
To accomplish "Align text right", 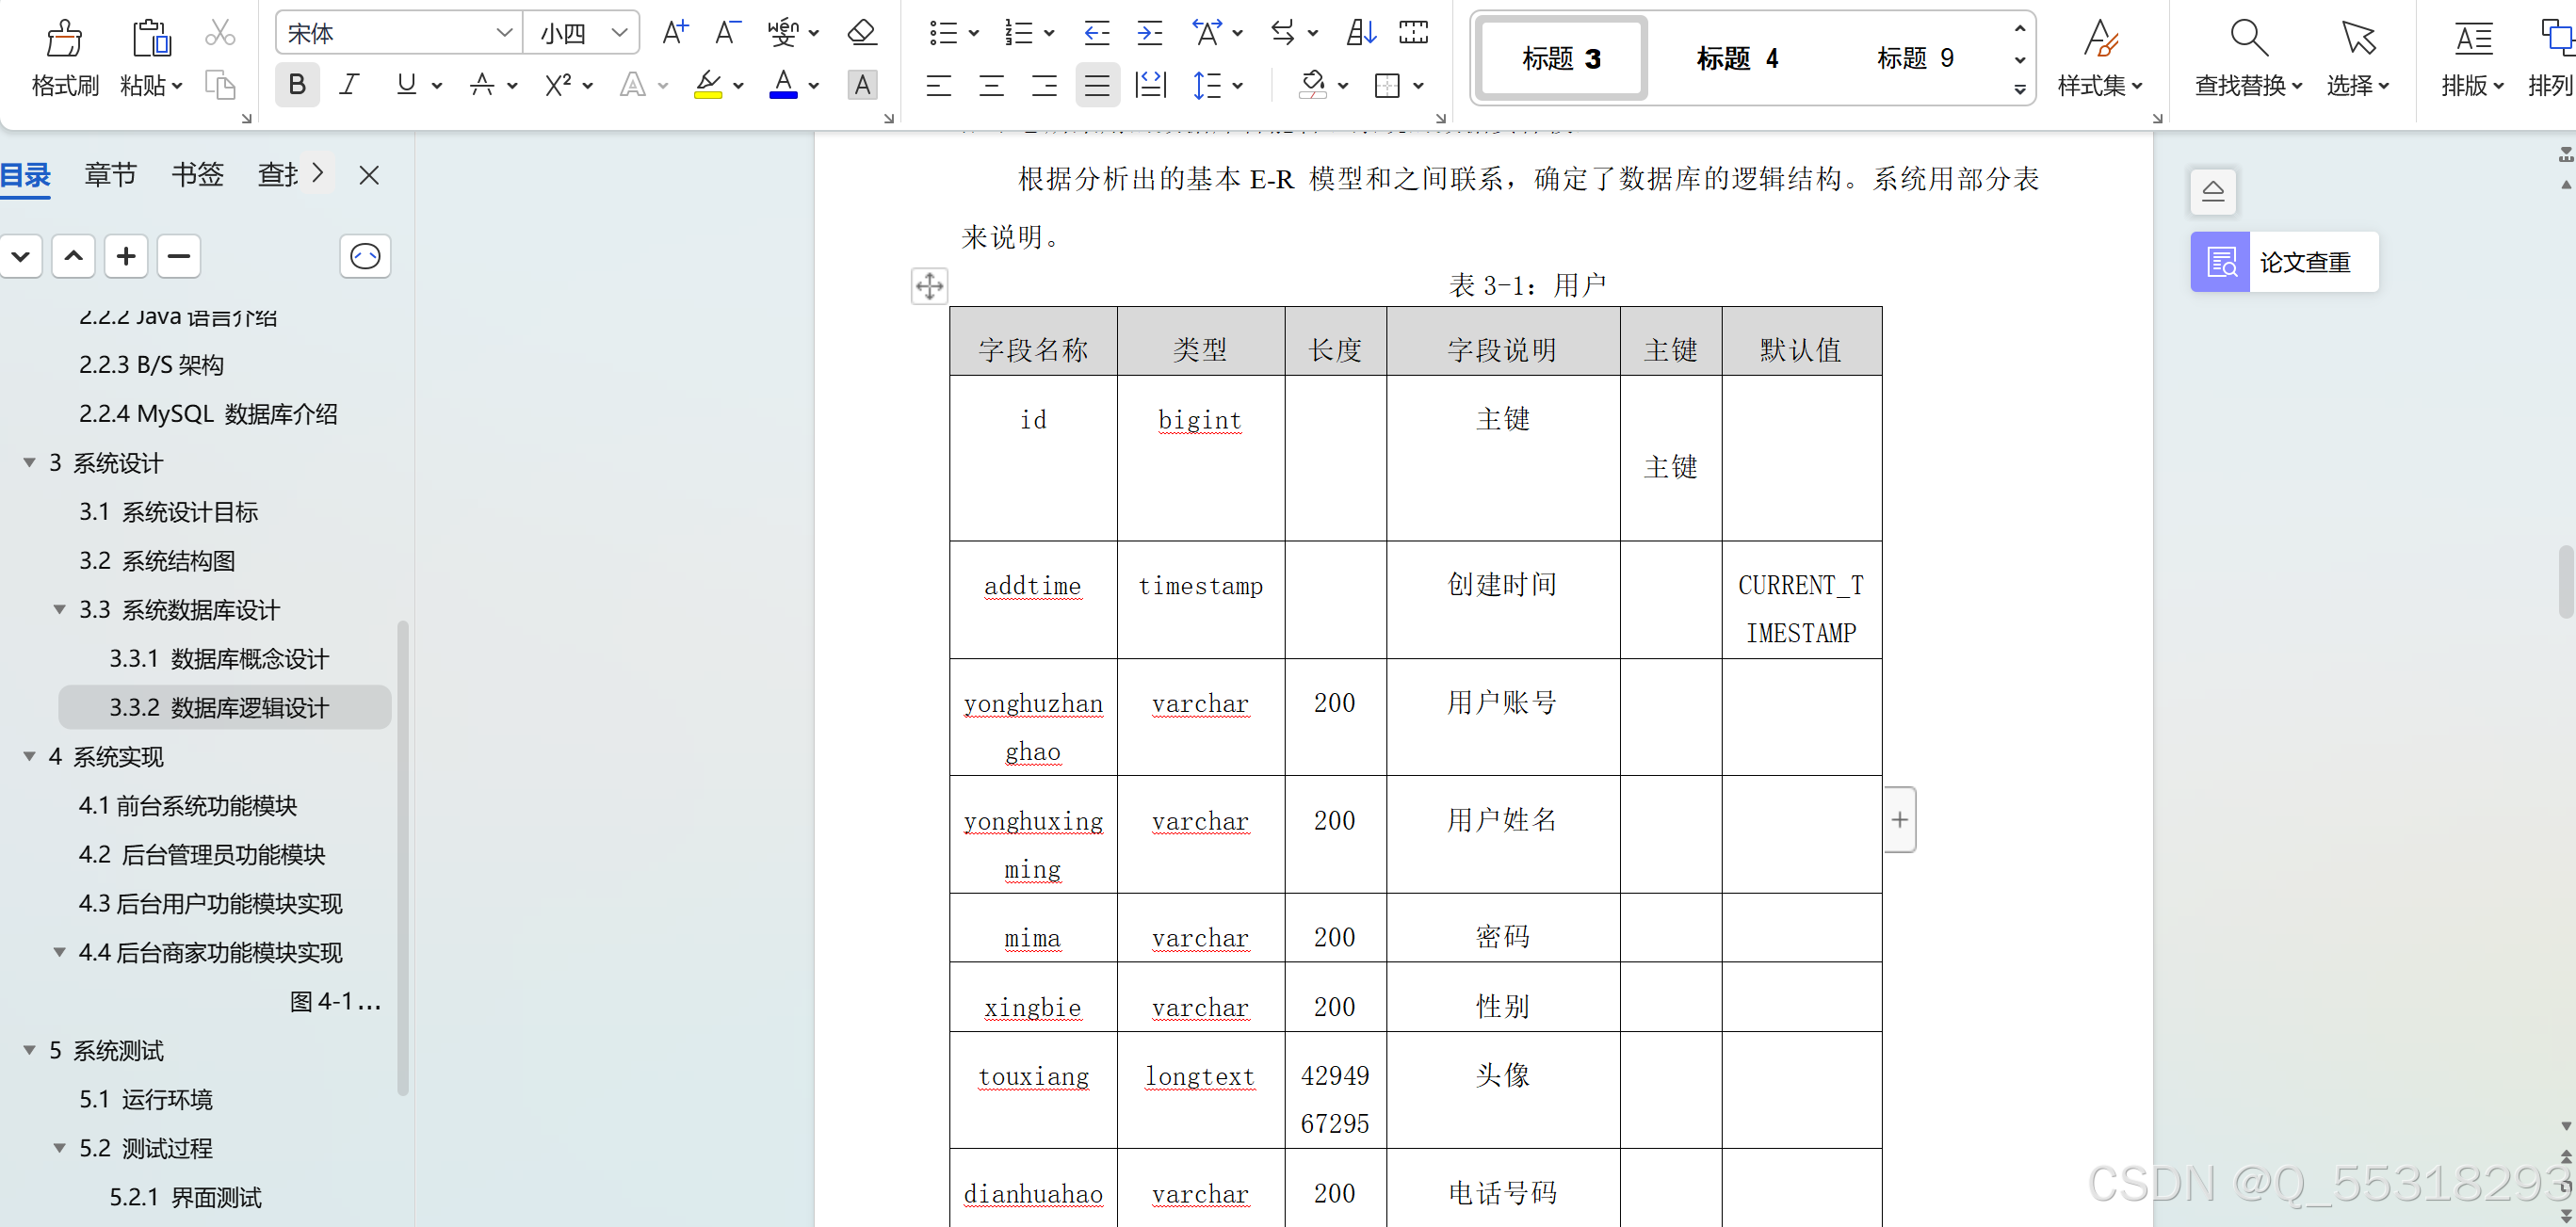I will pyautogui.click(x=1044, y=85).
